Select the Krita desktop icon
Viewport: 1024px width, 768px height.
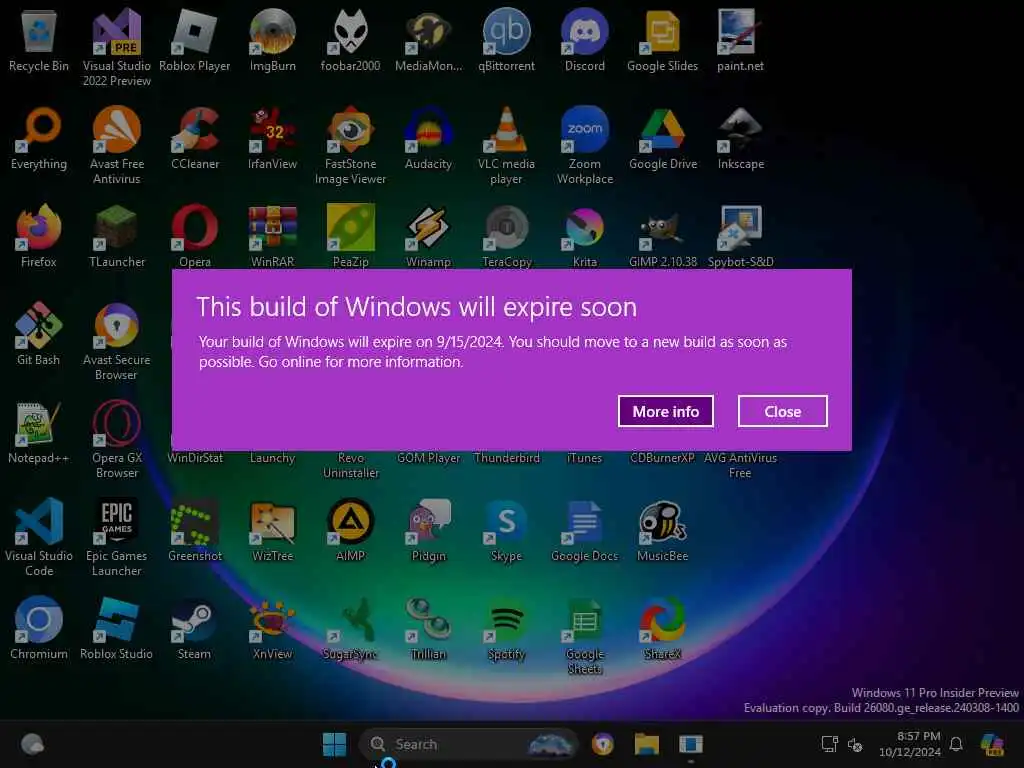click(x=584, y=236)
